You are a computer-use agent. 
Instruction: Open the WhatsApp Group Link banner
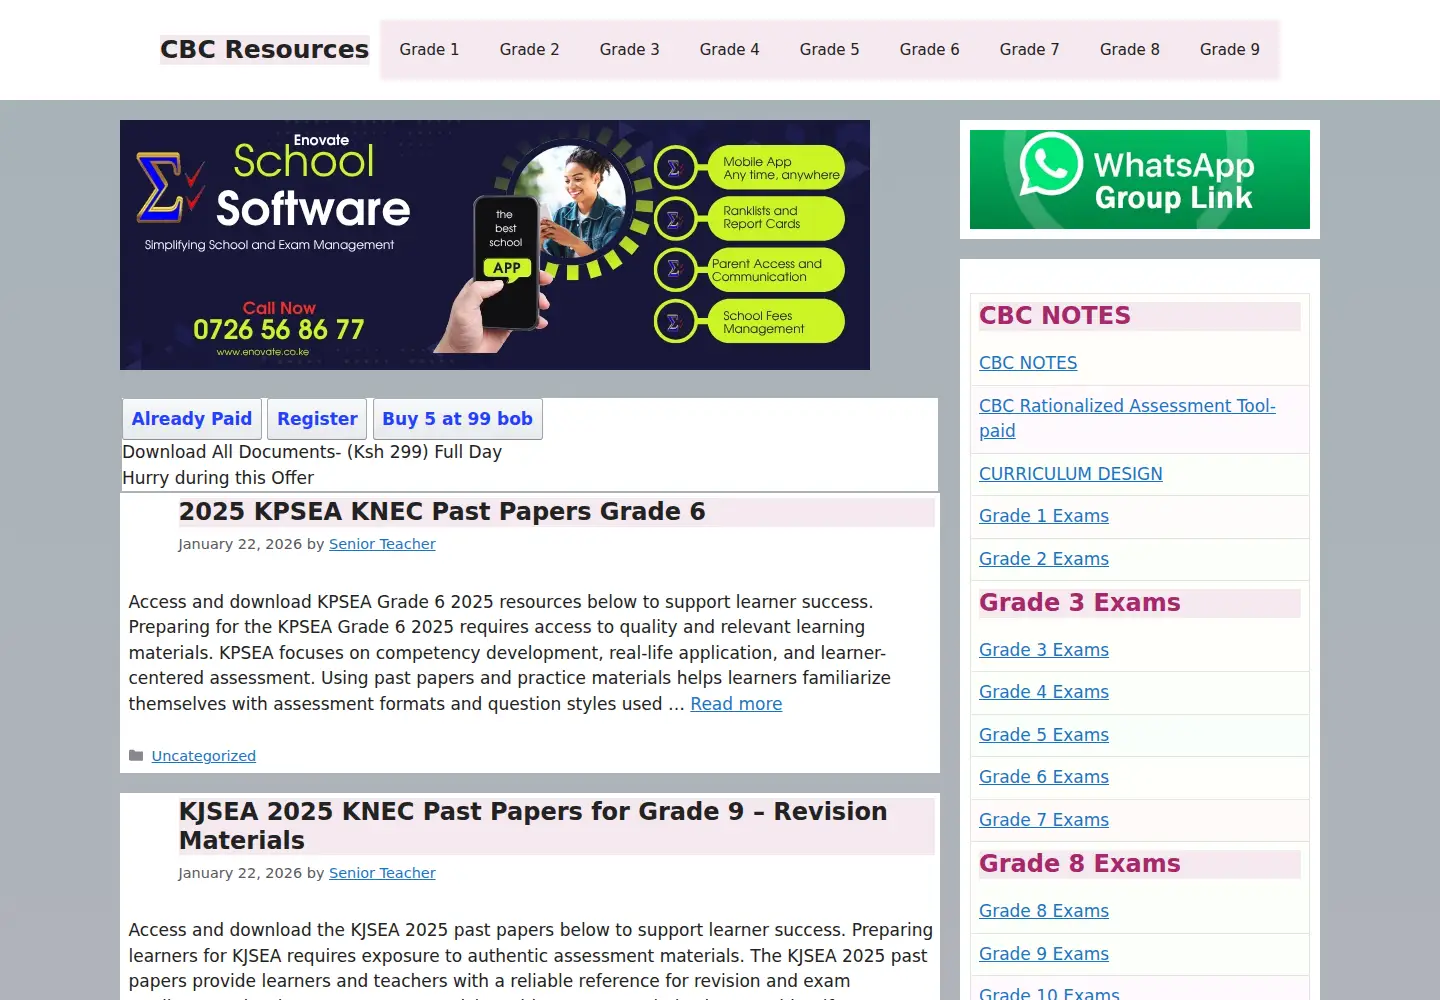[x=1140, y=180]
